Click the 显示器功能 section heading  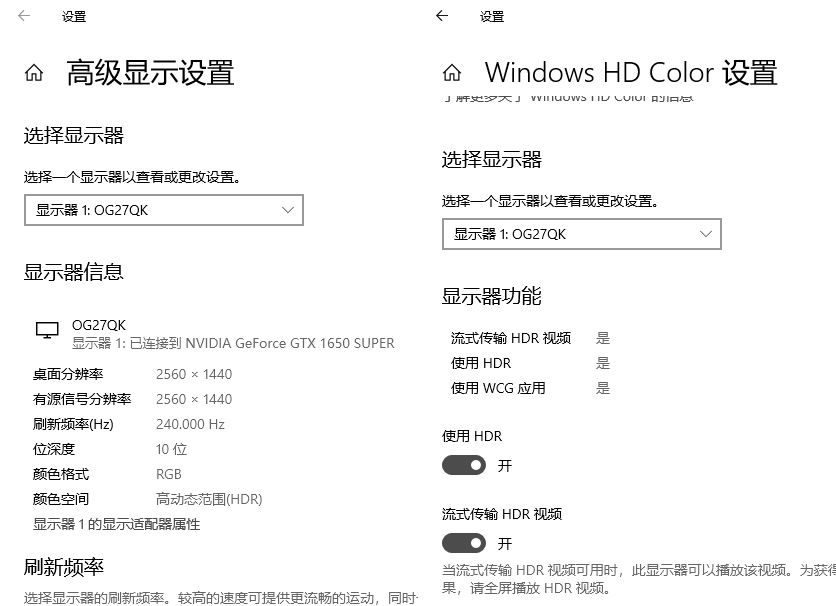click(492, 296)
